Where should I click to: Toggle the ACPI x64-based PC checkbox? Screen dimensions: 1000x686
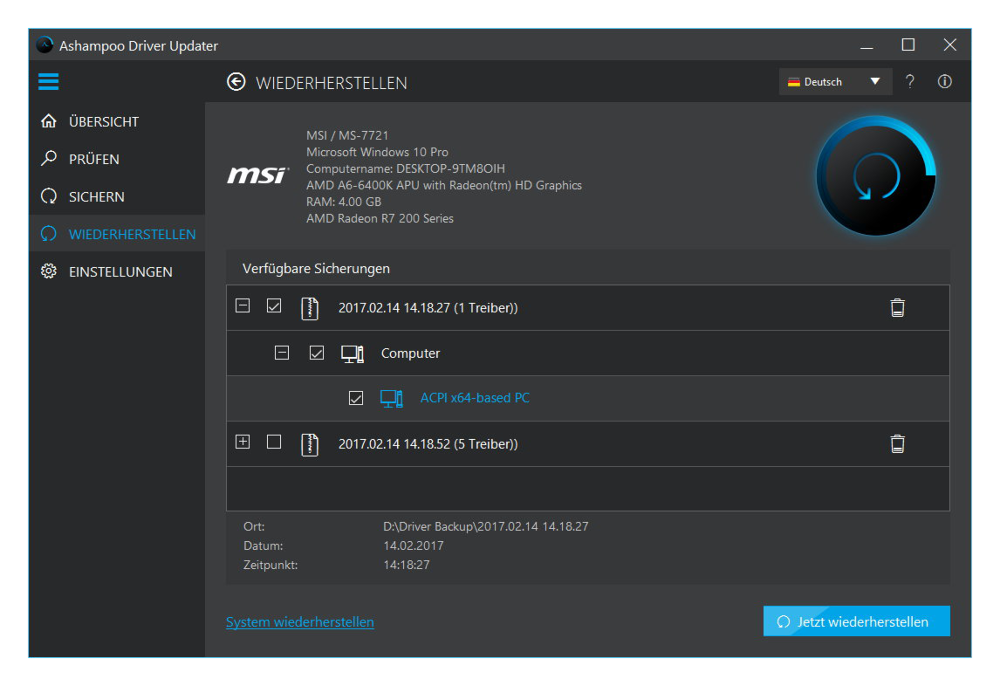356,398
